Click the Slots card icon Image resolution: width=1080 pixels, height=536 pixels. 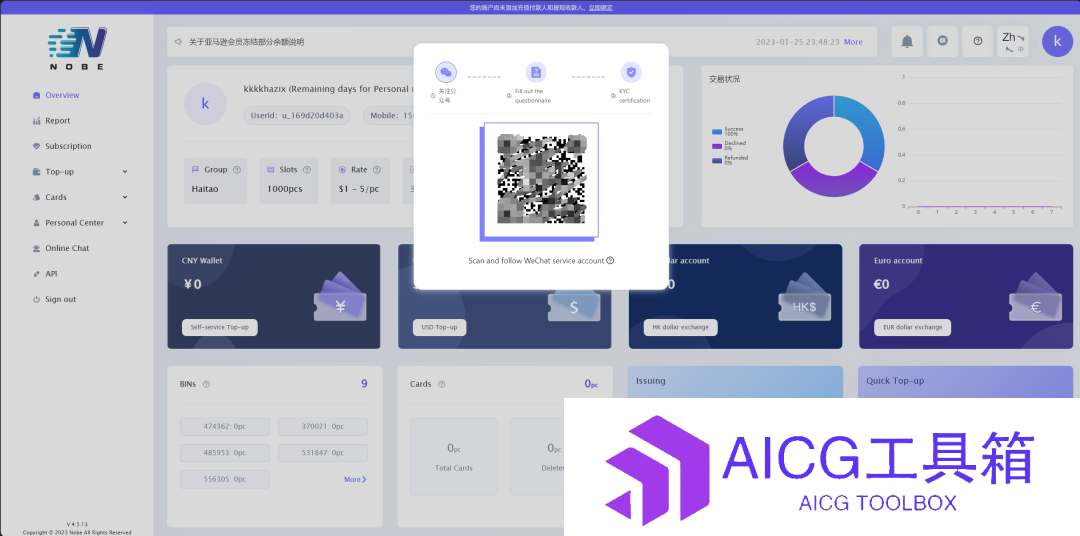point(270,169)
